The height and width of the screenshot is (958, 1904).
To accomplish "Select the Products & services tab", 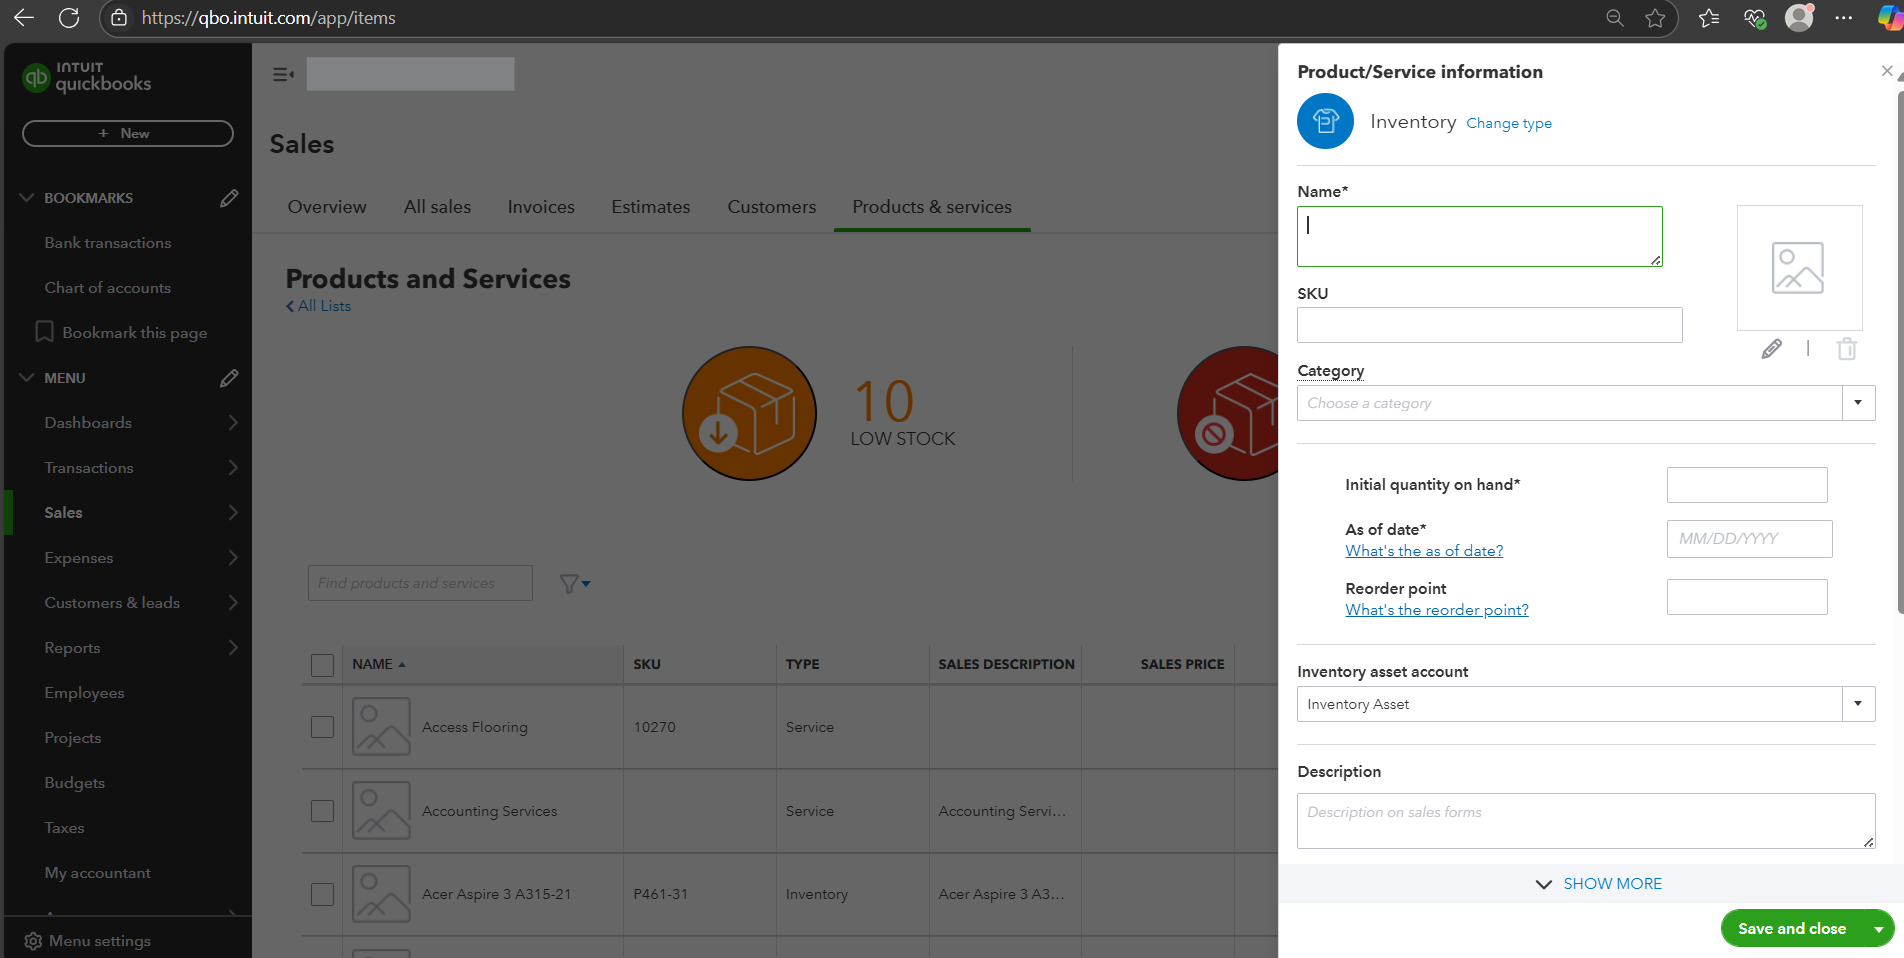I will (932, 207).
